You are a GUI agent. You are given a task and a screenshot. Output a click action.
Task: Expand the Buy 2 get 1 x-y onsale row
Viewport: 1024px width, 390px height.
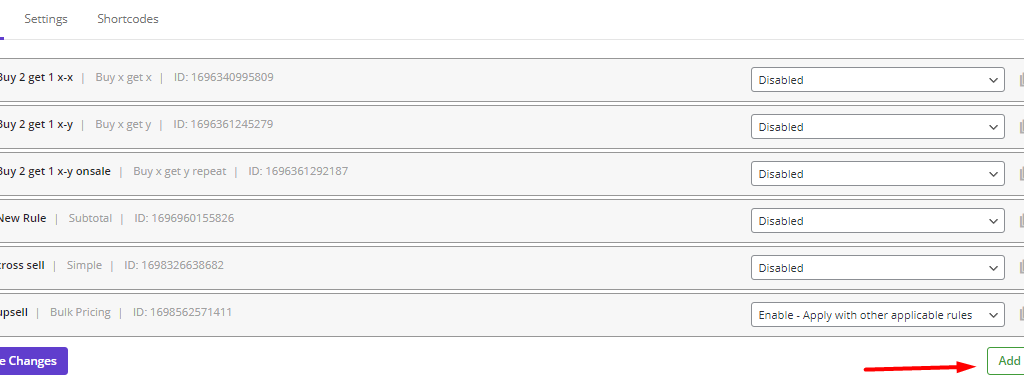512,174
